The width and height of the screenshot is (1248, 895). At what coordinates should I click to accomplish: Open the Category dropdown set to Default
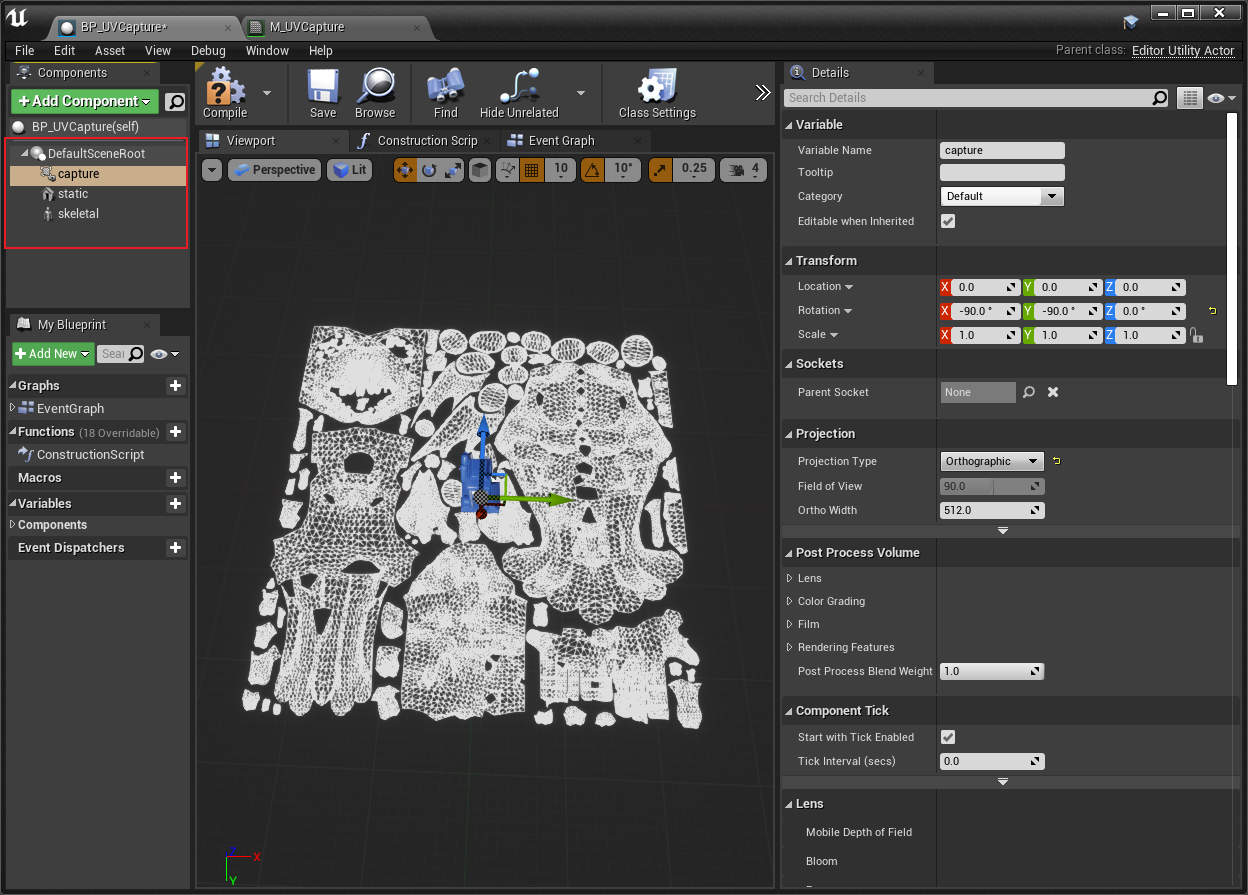[1001, 197]
